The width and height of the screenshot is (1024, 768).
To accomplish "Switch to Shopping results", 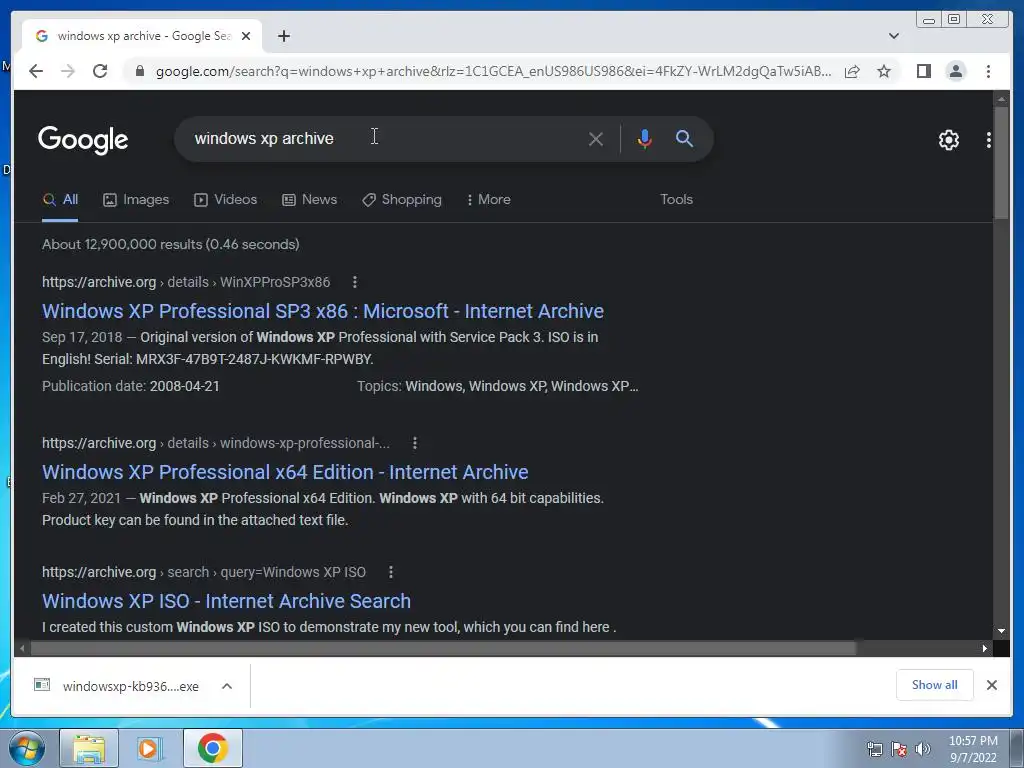I will point(402,200).
